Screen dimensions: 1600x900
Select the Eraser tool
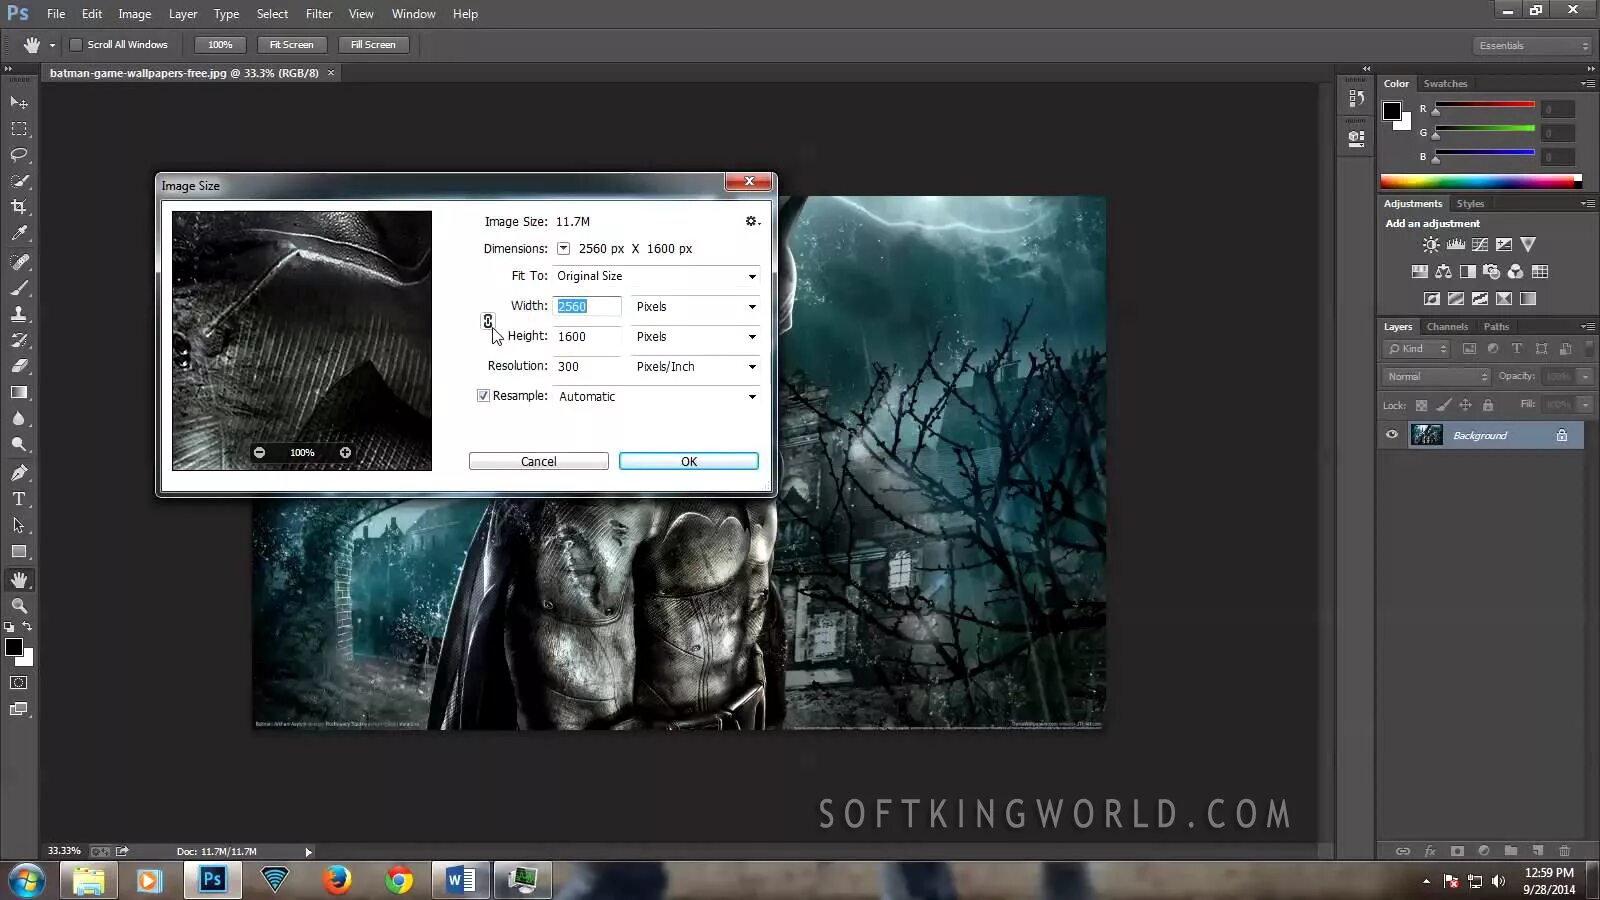[x=19, y=366]
